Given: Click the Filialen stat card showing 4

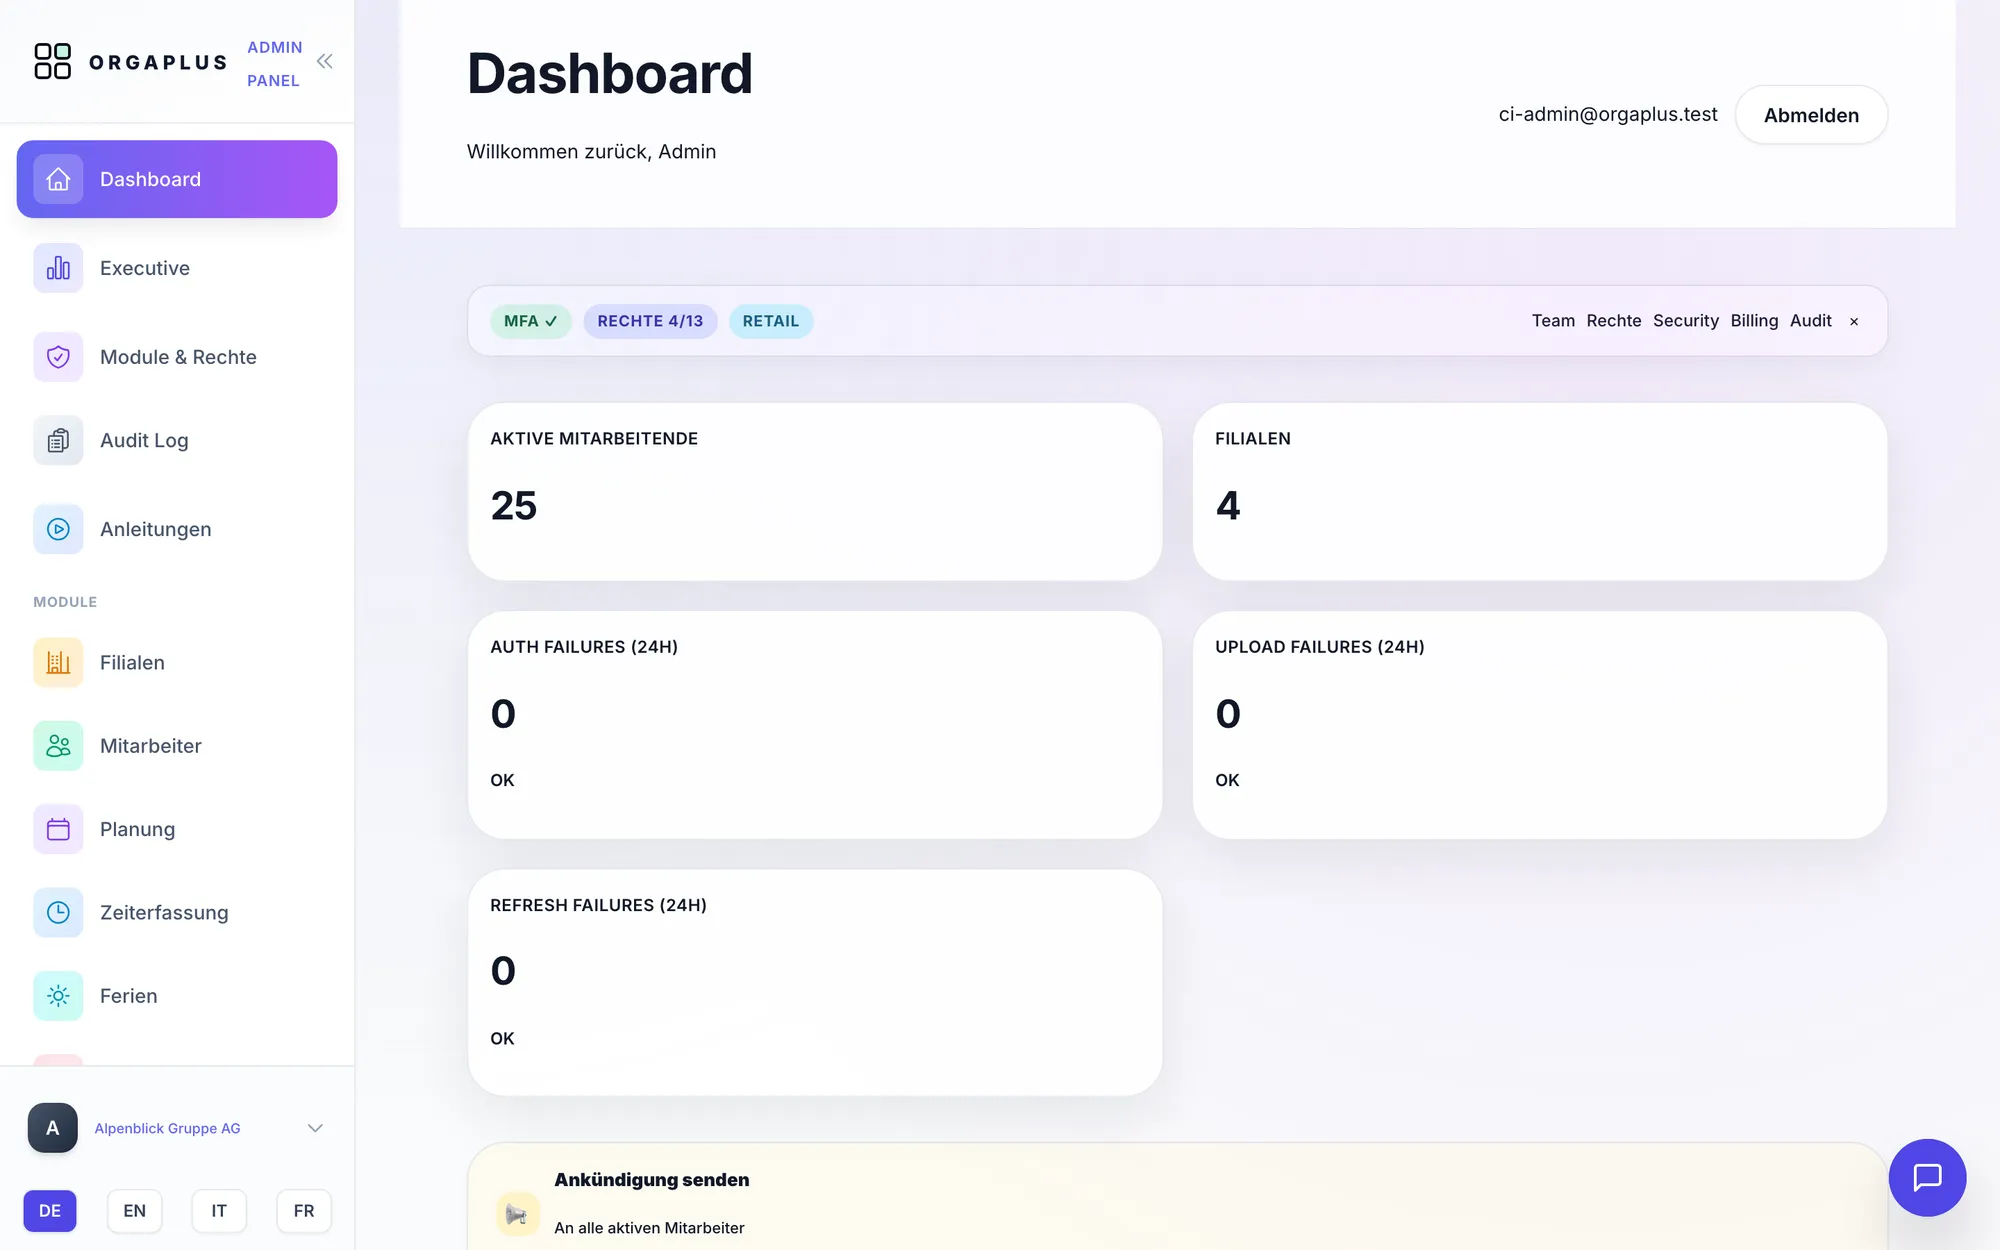Looking at the screenshot, I should click(1540, 492).
